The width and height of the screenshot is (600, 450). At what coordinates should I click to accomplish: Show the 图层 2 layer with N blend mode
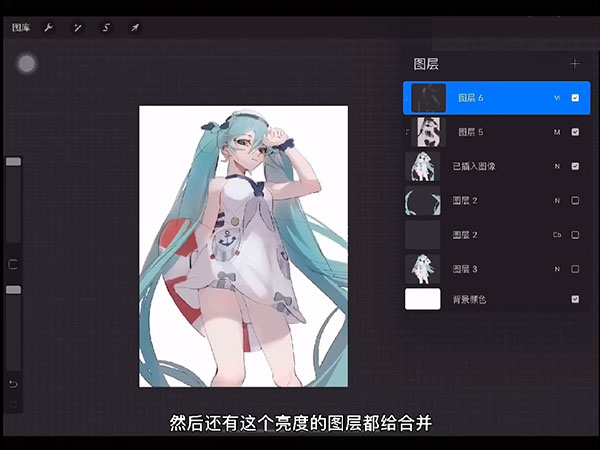[575, 201]
